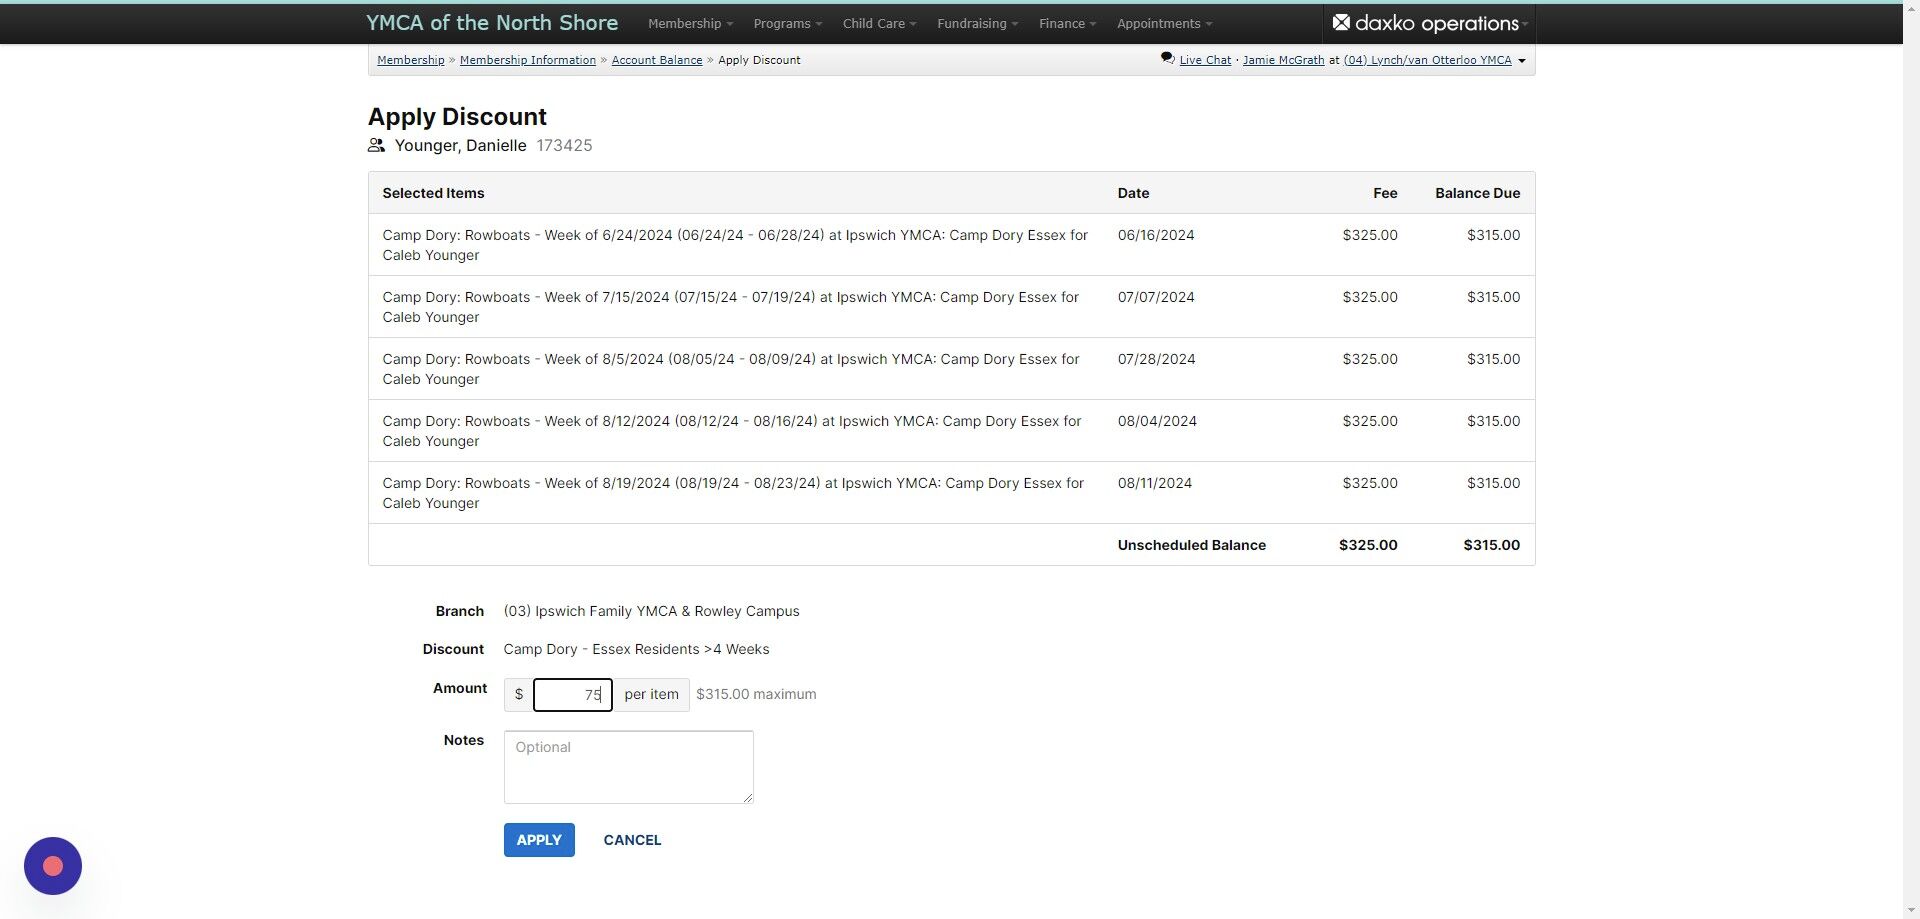
Task: Focus the discount Amount input field
Action: pyautogui.click(x=572, y=694)
